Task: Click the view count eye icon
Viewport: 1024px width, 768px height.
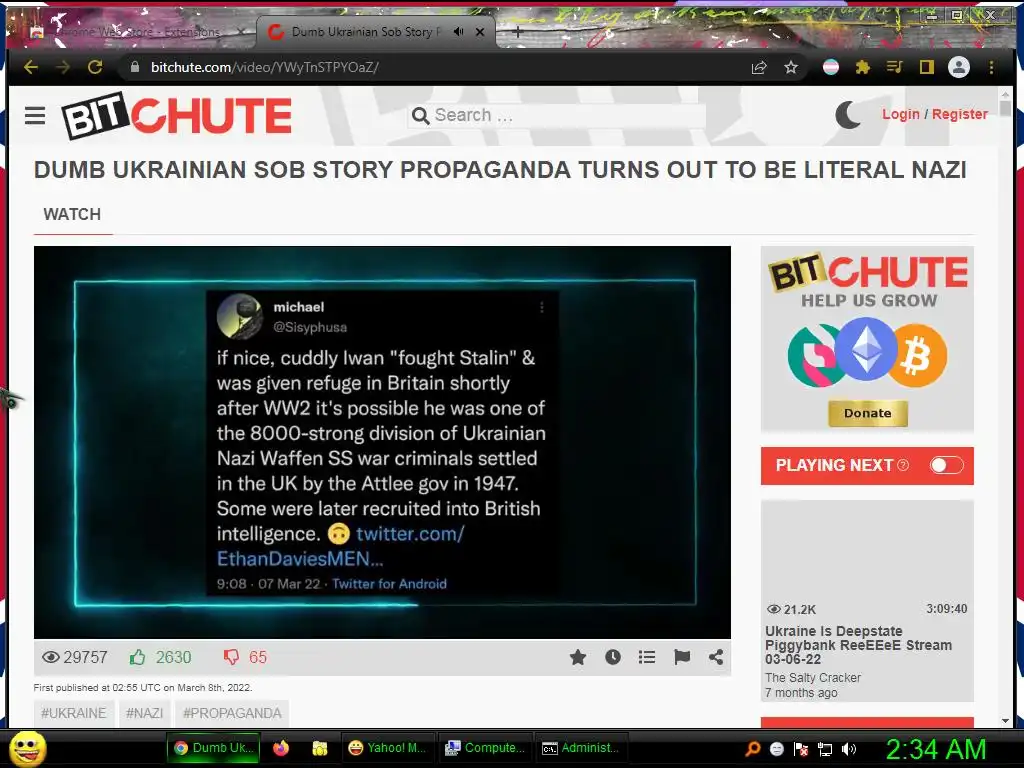Action: 50,657
